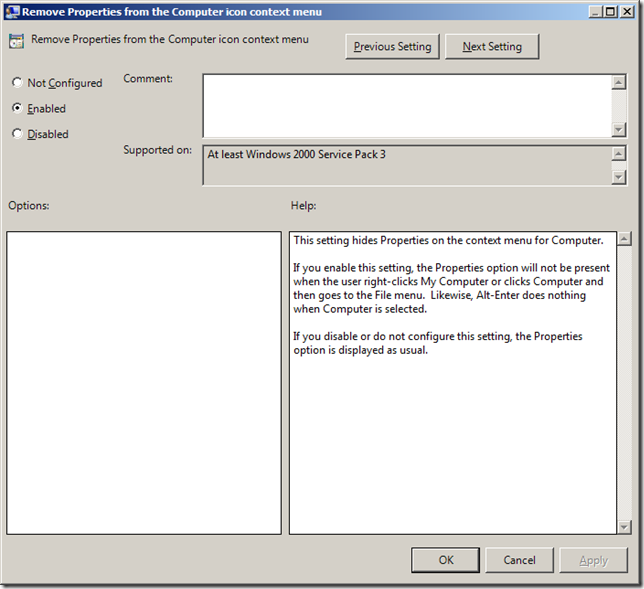Click the Cancel button

tap(519, 560)
